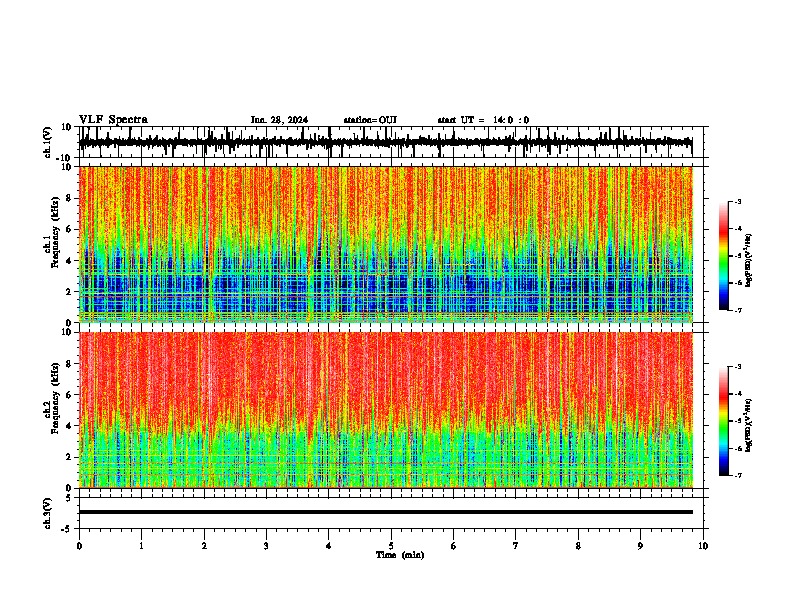Click the 'station=OUJ' header text
792x612 pixels.
tap(370, 120)
